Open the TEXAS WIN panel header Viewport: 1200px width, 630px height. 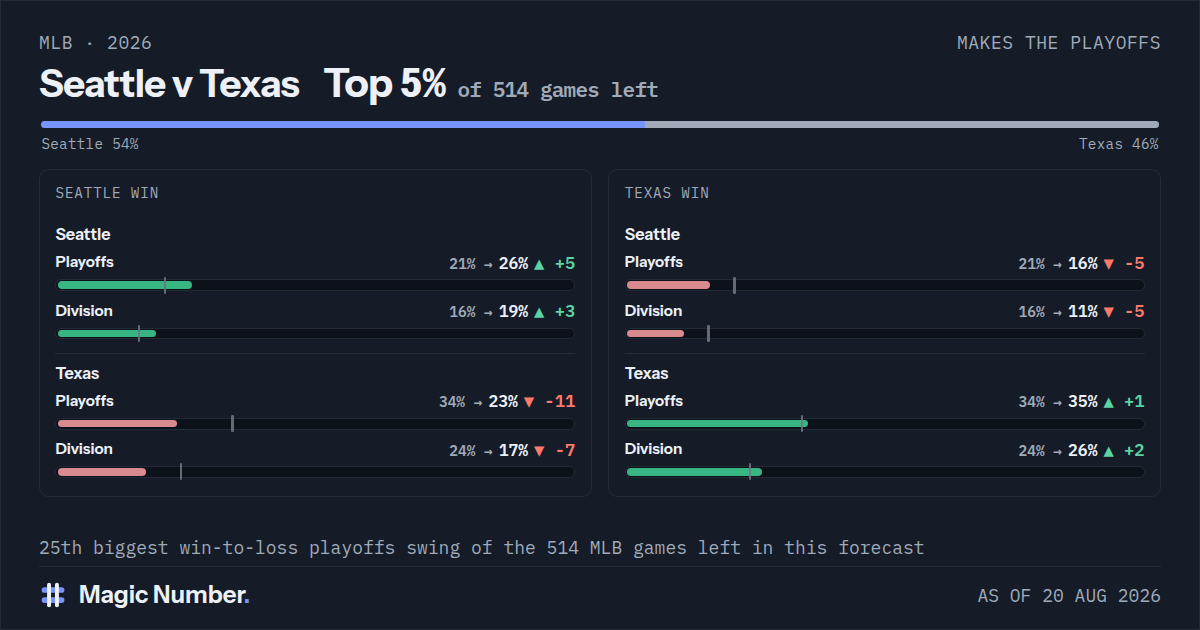667,193
